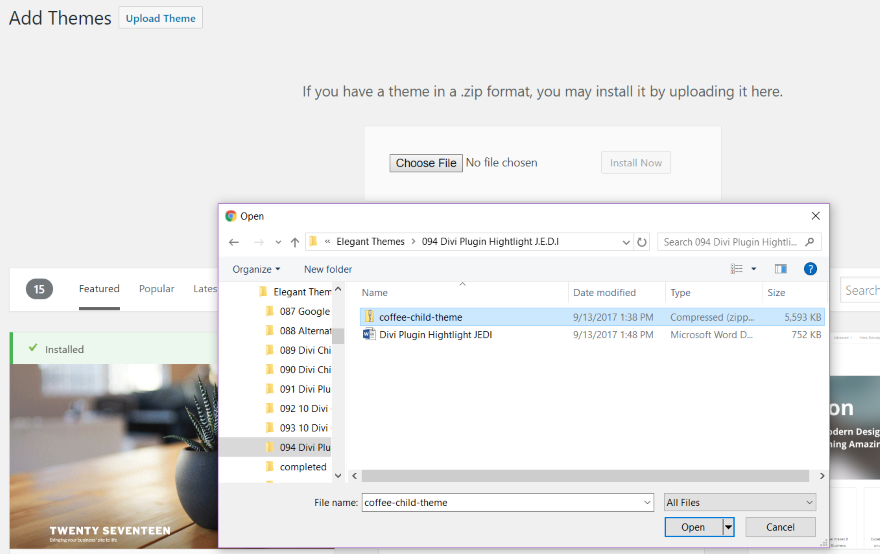Click the Upload Theme button
This screenshot has width=880, height=554.
pos(160,18)
